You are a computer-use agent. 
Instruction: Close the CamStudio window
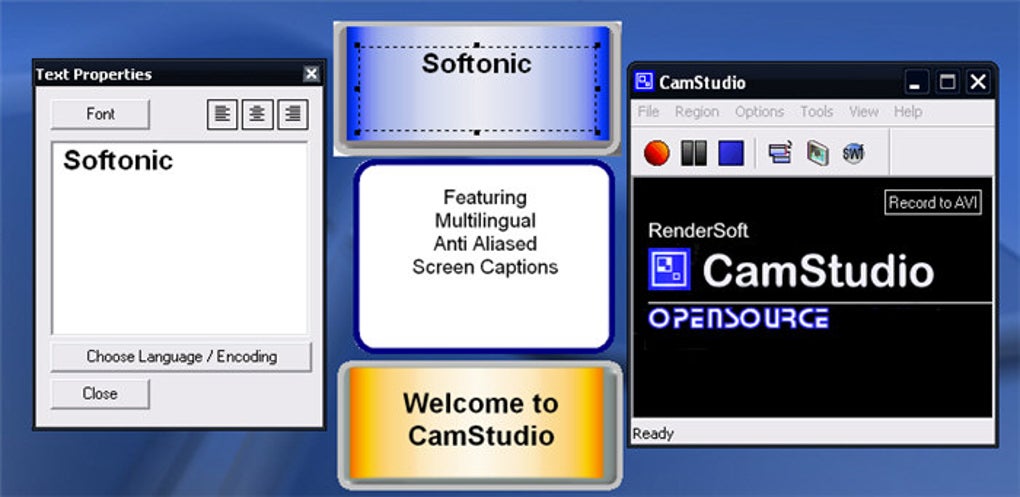[x=978, y=82]
